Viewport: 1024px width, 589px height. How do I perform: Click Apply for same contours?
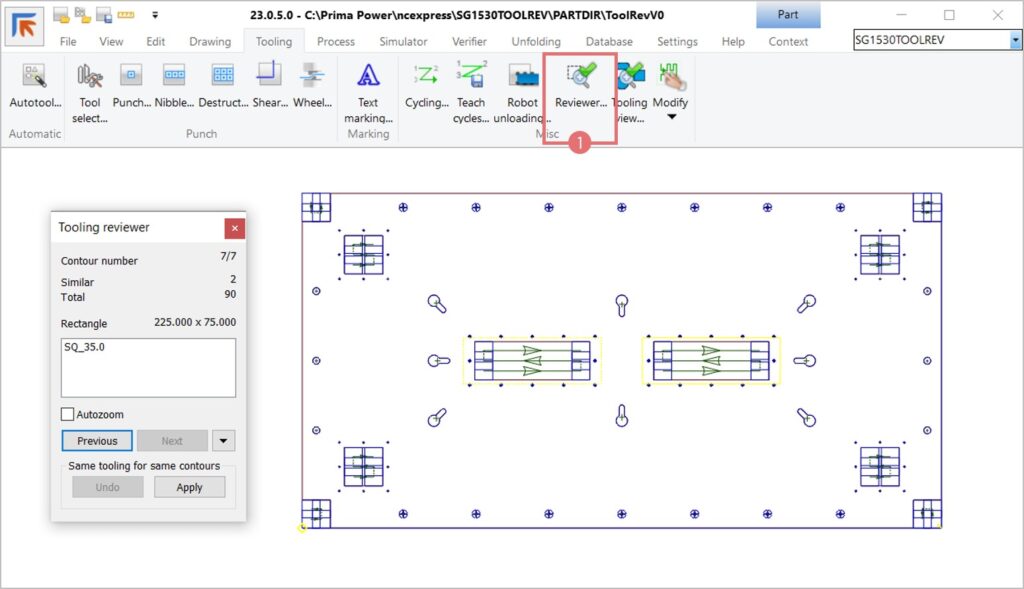[x=189, y=487]
